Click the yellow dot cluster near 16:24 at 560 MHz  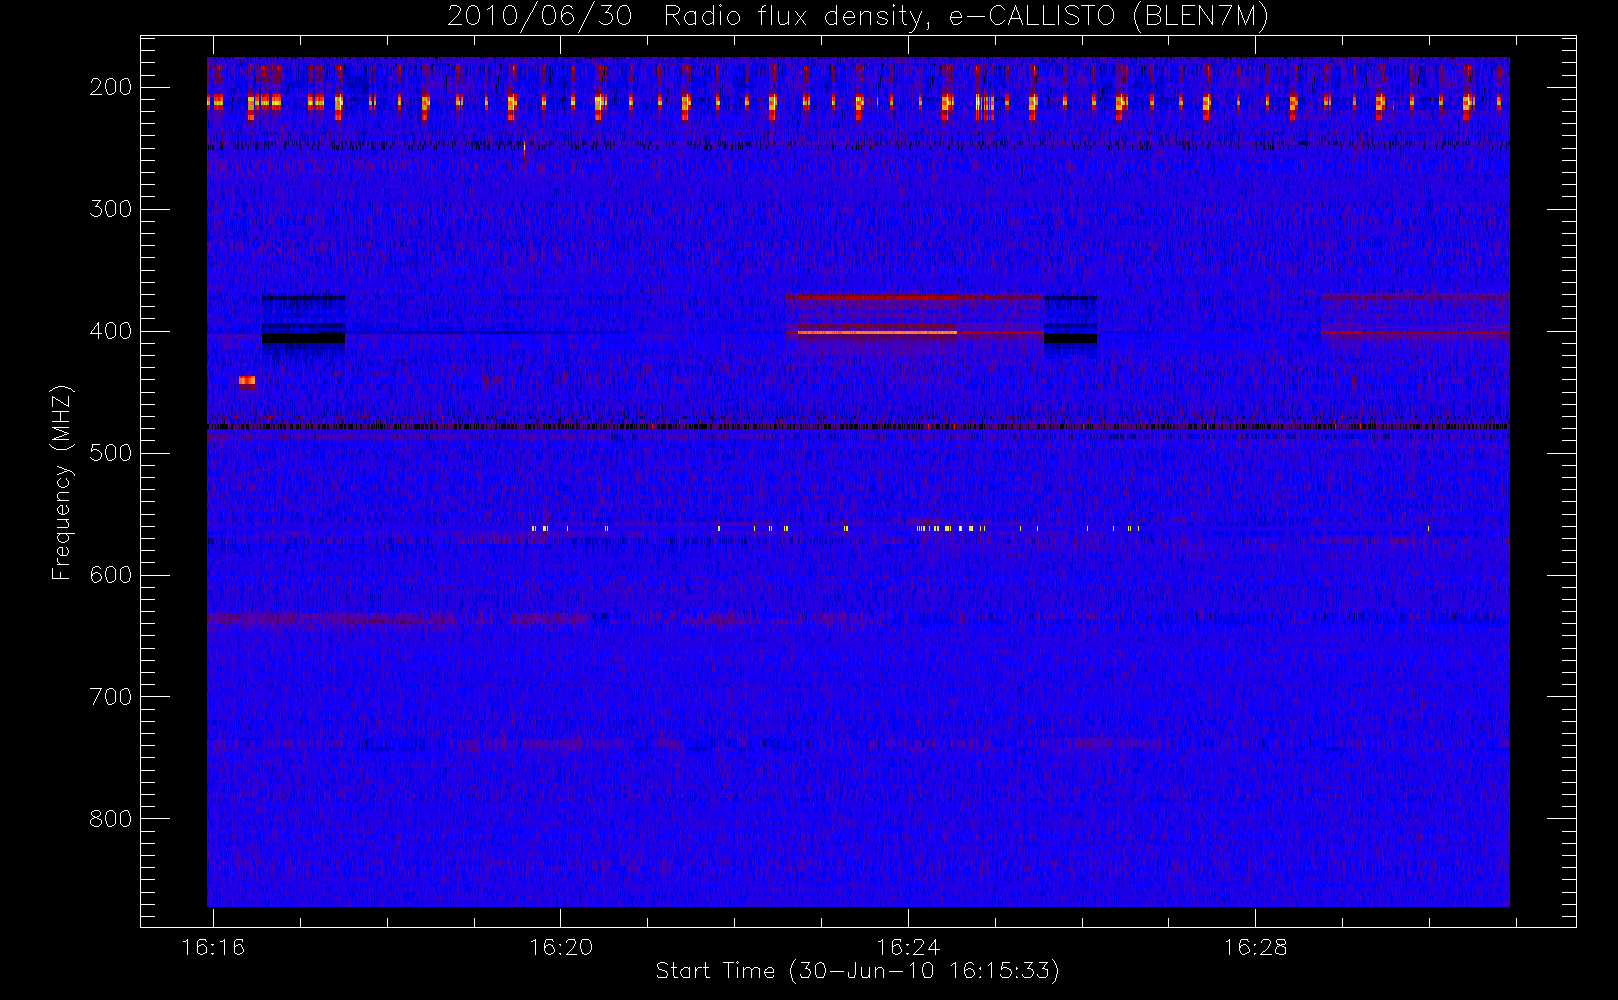952,528
